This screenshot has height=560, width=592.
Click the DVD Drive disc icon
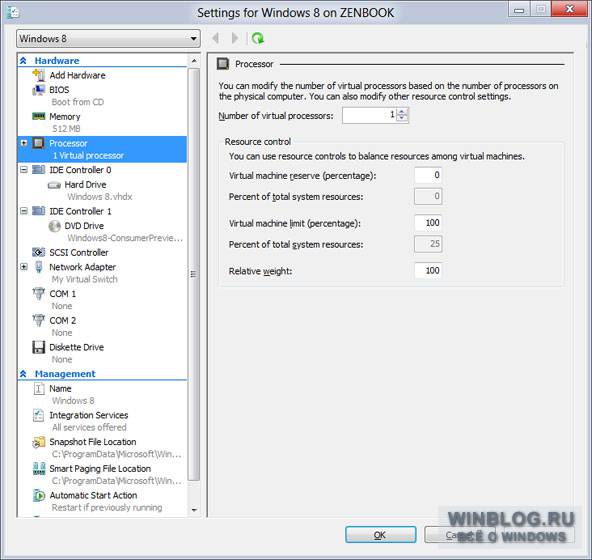click(54, 226)
